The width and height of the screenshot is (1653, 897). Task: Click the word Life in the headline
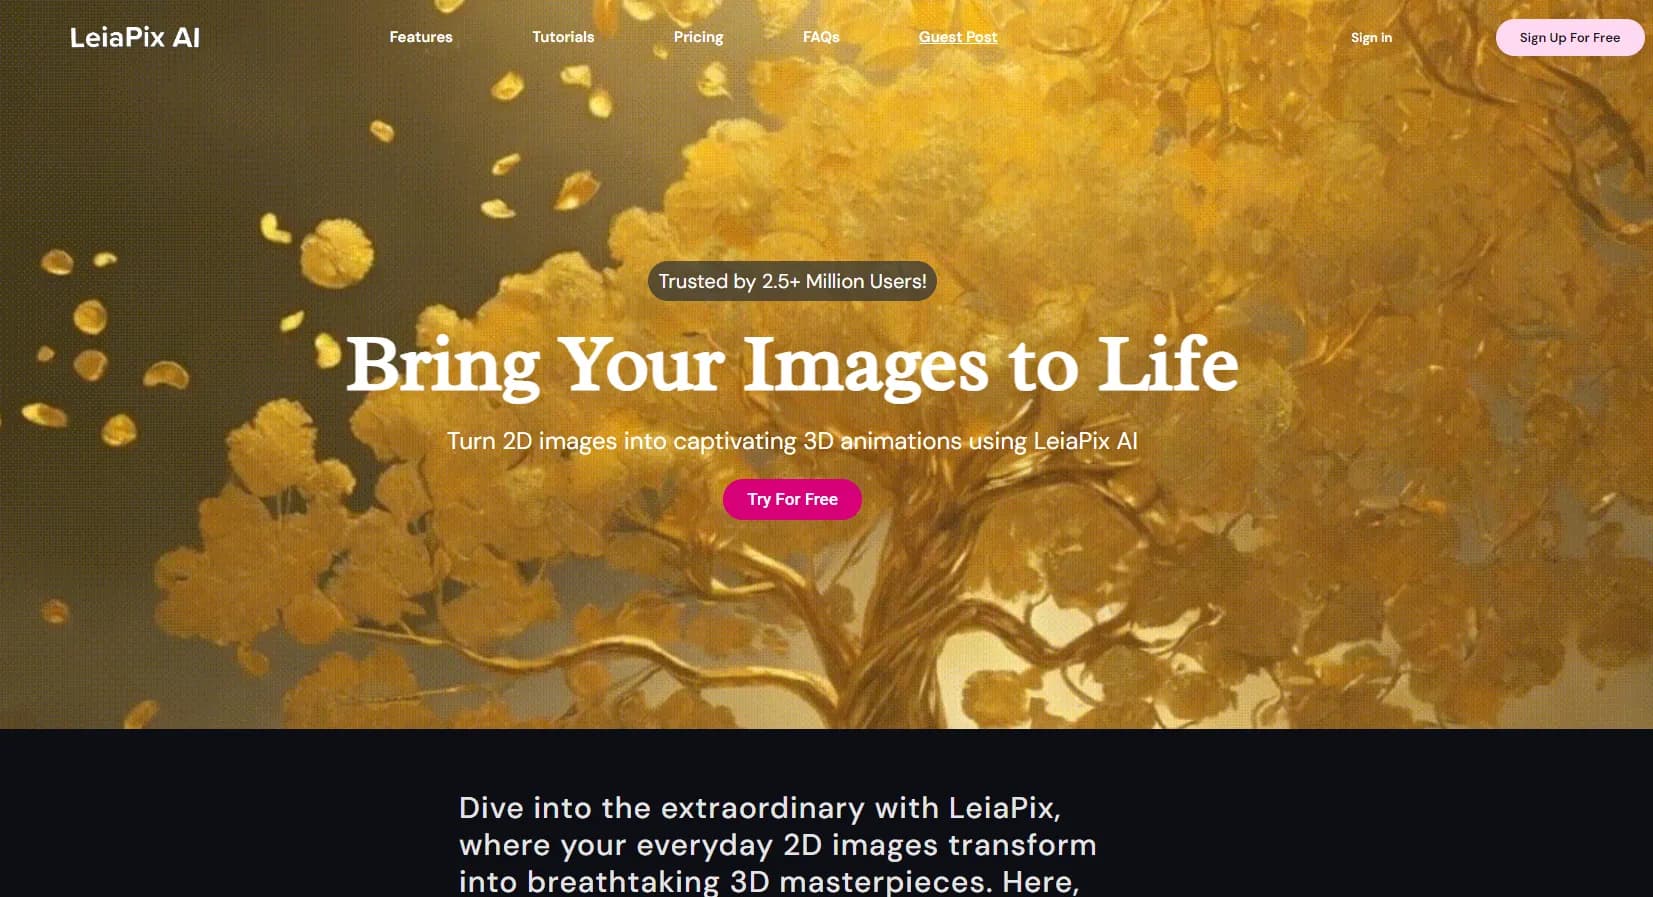(1168, 363)
